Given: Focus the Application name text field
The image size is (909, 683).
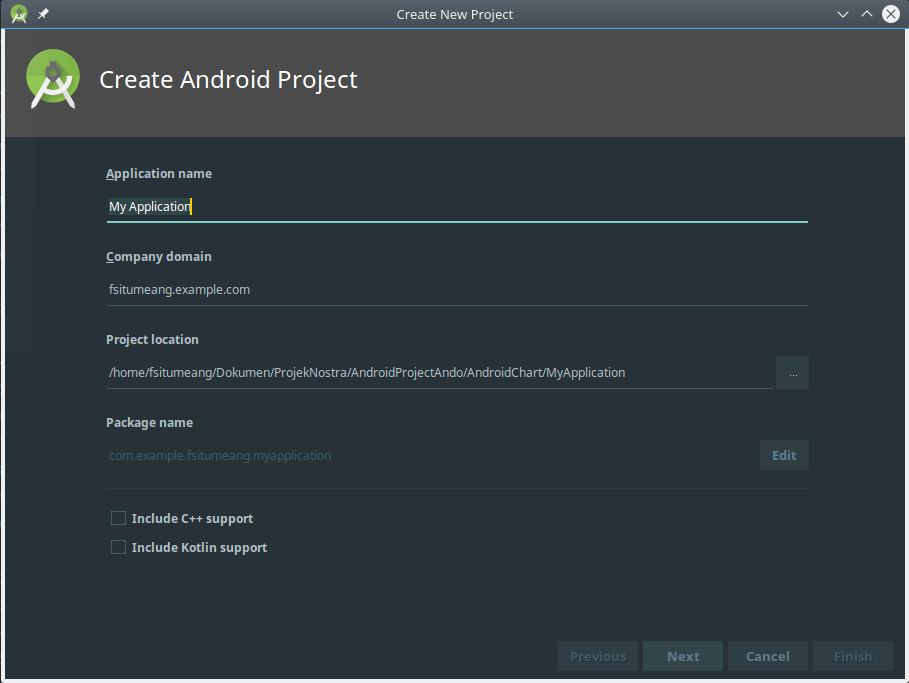Looking at the screenshot, I should [456, 207].
